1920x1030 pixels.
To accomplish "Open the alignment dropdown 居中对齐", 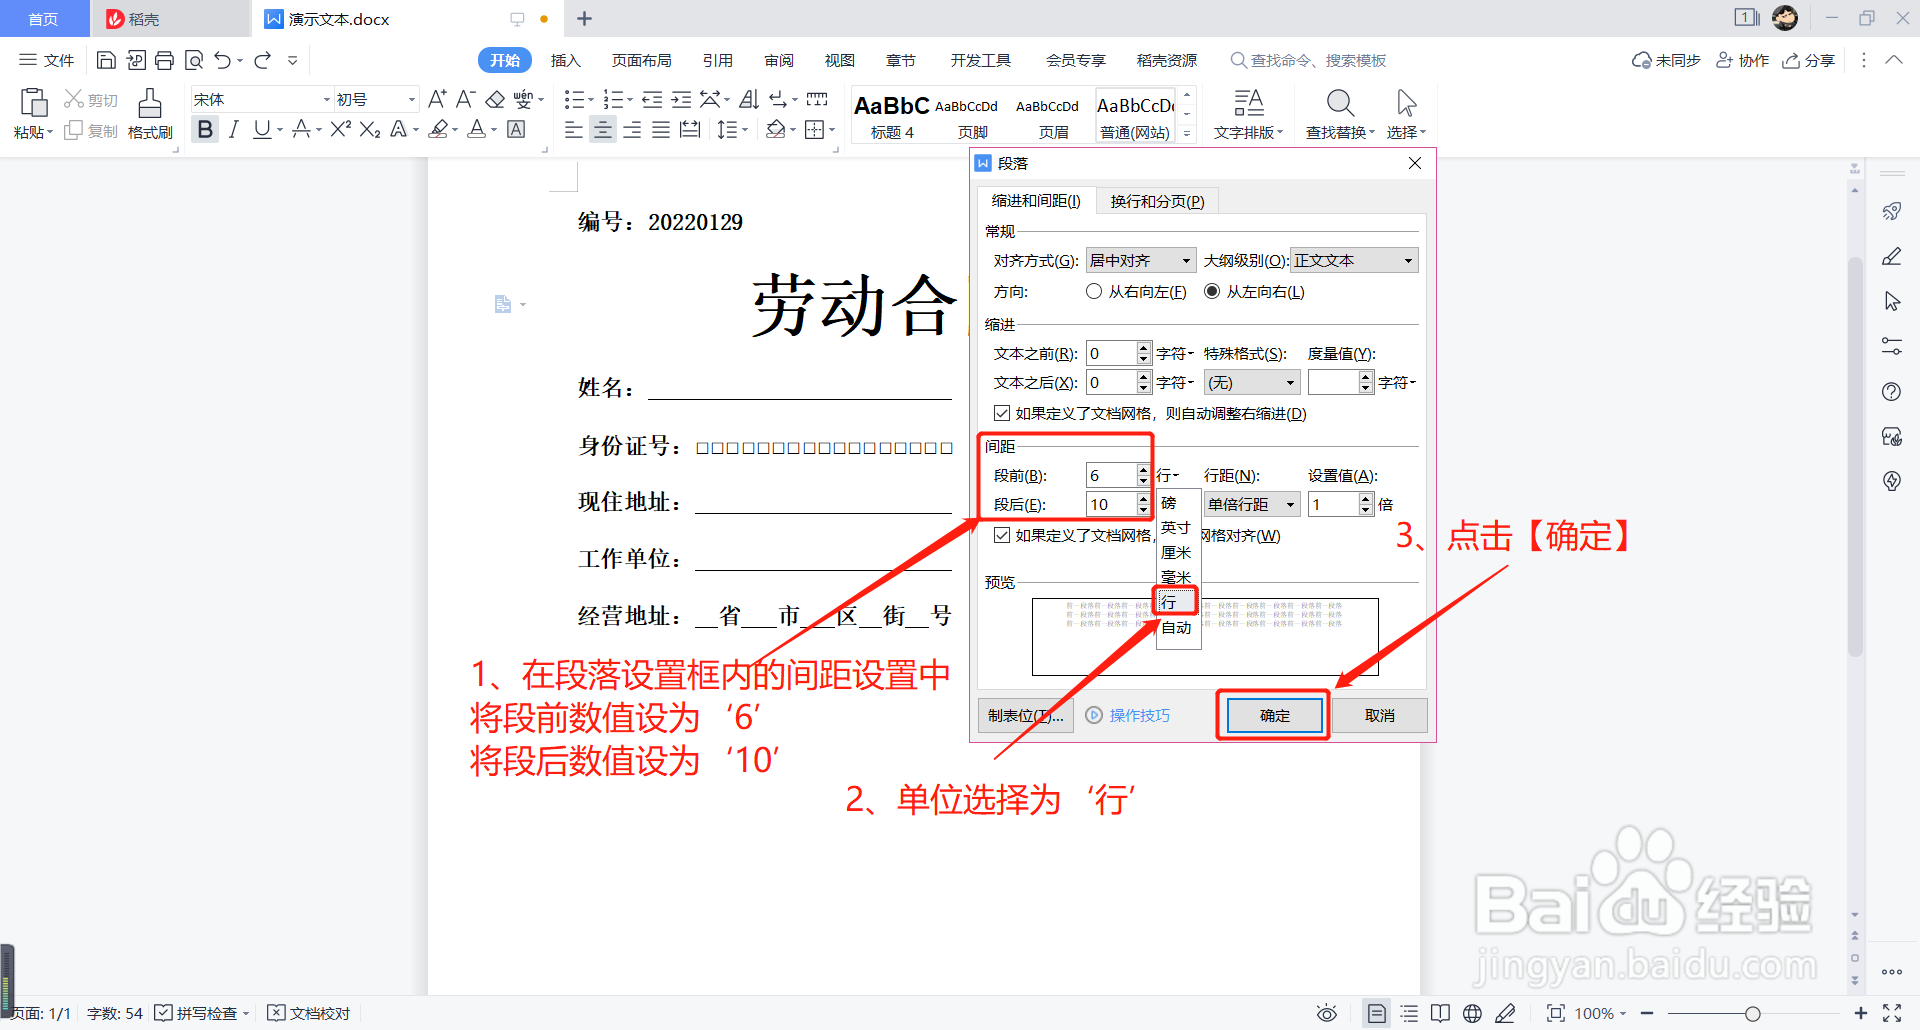I will (x=1141, y=260).
